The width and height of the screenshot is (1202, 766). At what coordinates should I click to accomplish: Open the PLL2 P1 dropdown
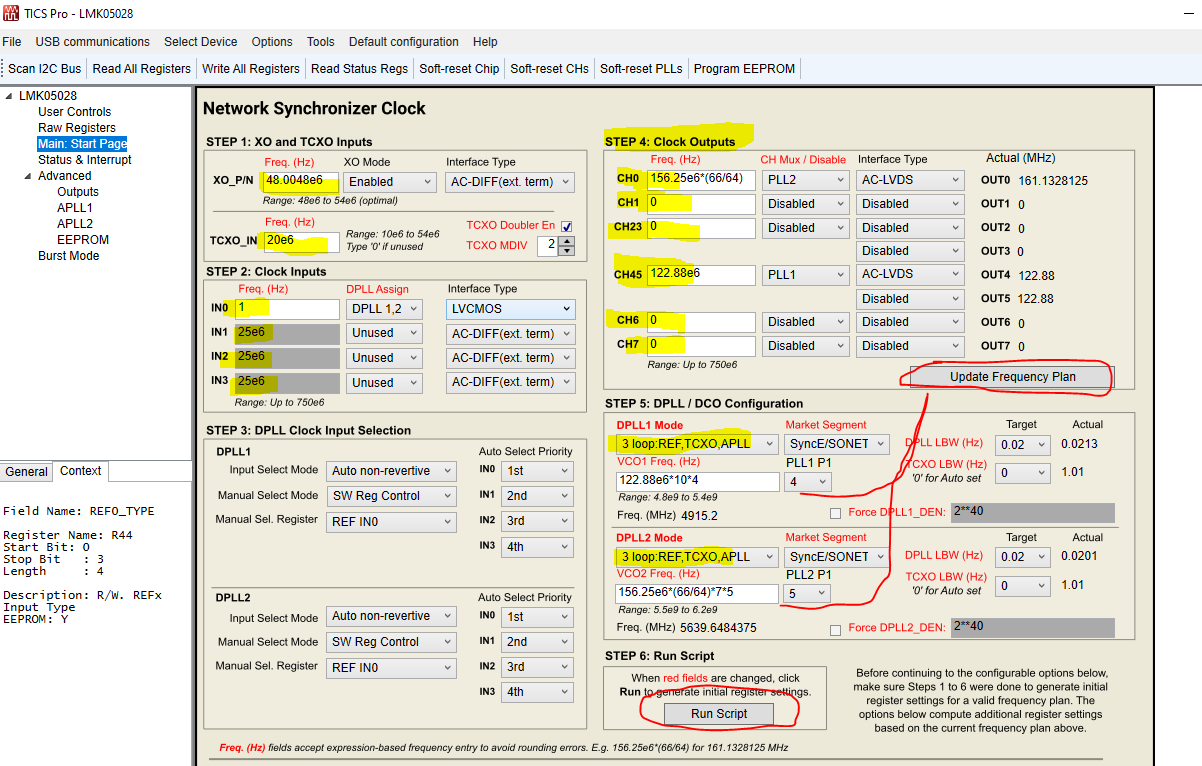808,593
